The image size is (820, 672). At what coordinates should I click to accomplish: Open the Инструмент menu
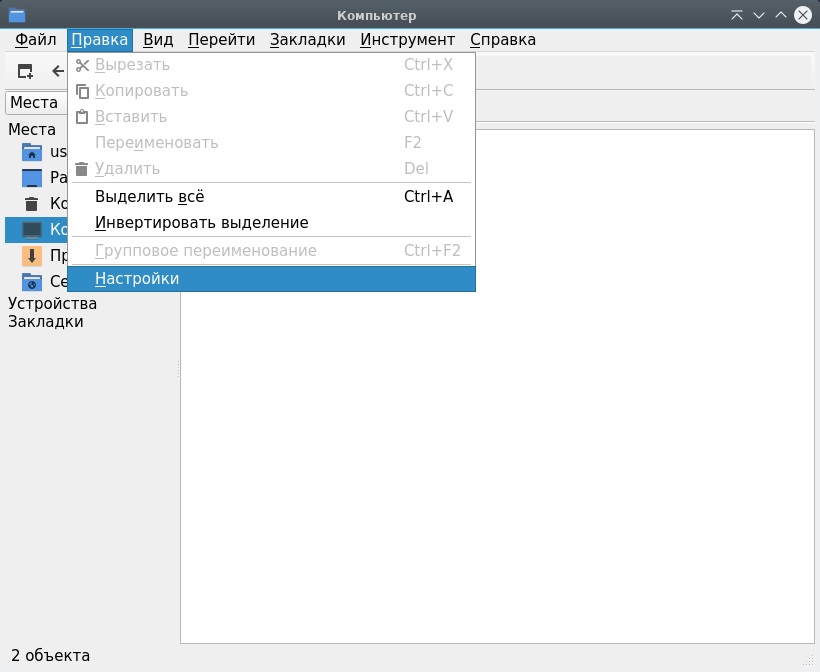[x=407, y=40]
